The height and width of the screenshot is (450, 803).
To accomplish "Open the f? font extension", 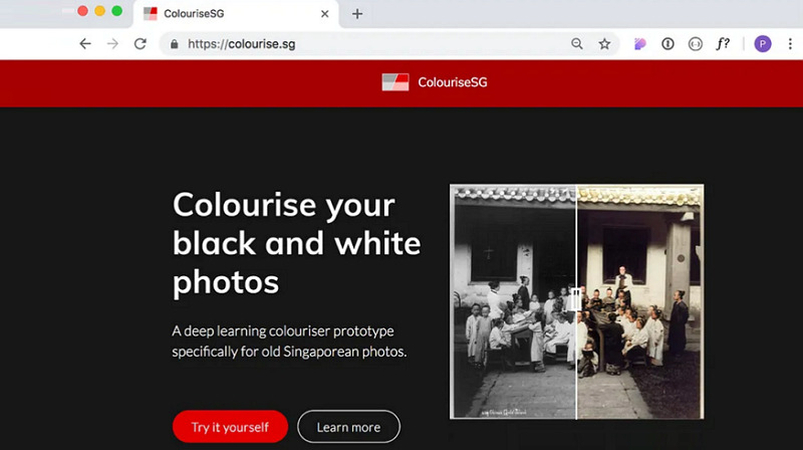I will coord(723,44).
